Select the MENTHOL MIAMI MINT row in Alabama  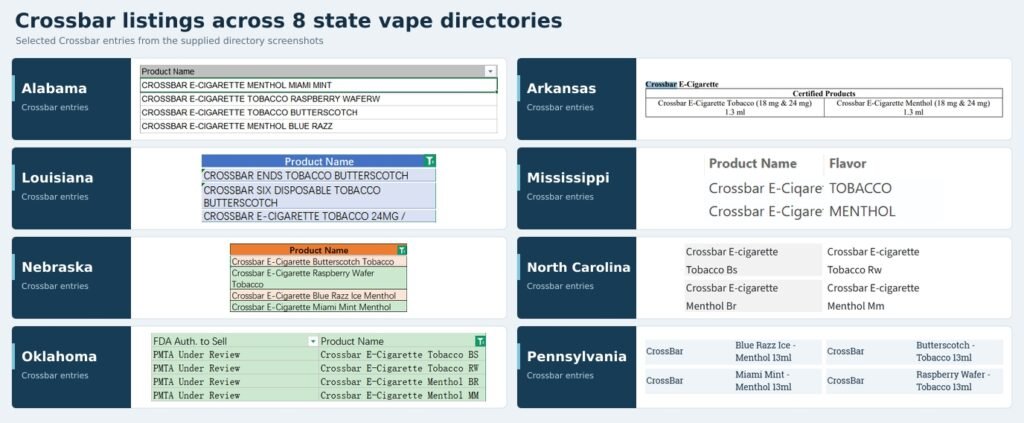coord(319,85)
